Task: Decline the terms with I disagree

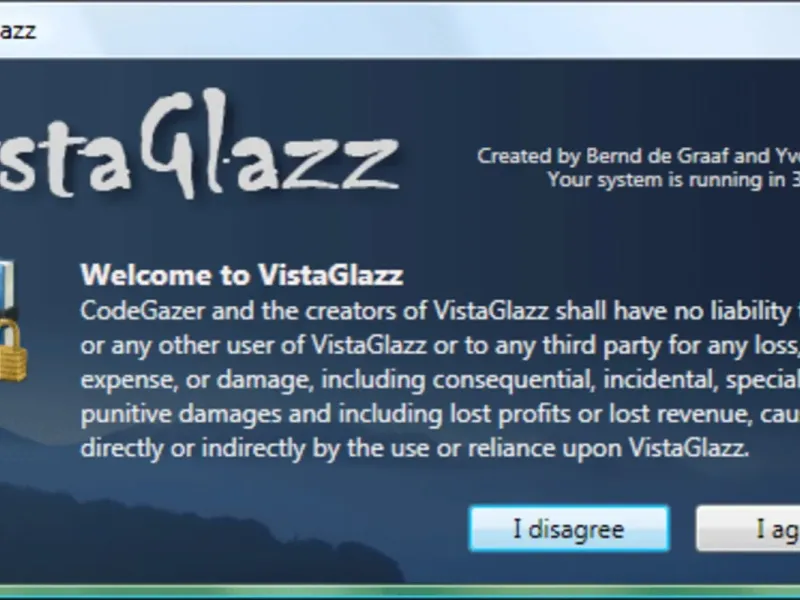Action: pyautogui.click(x=569, y=529)
